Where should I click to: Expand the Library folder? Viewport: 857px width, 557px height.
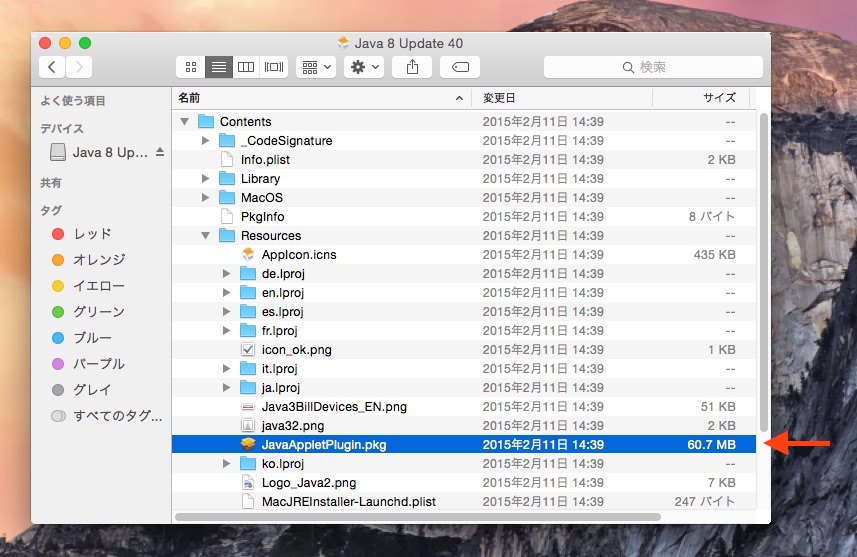tap(206, 178)
